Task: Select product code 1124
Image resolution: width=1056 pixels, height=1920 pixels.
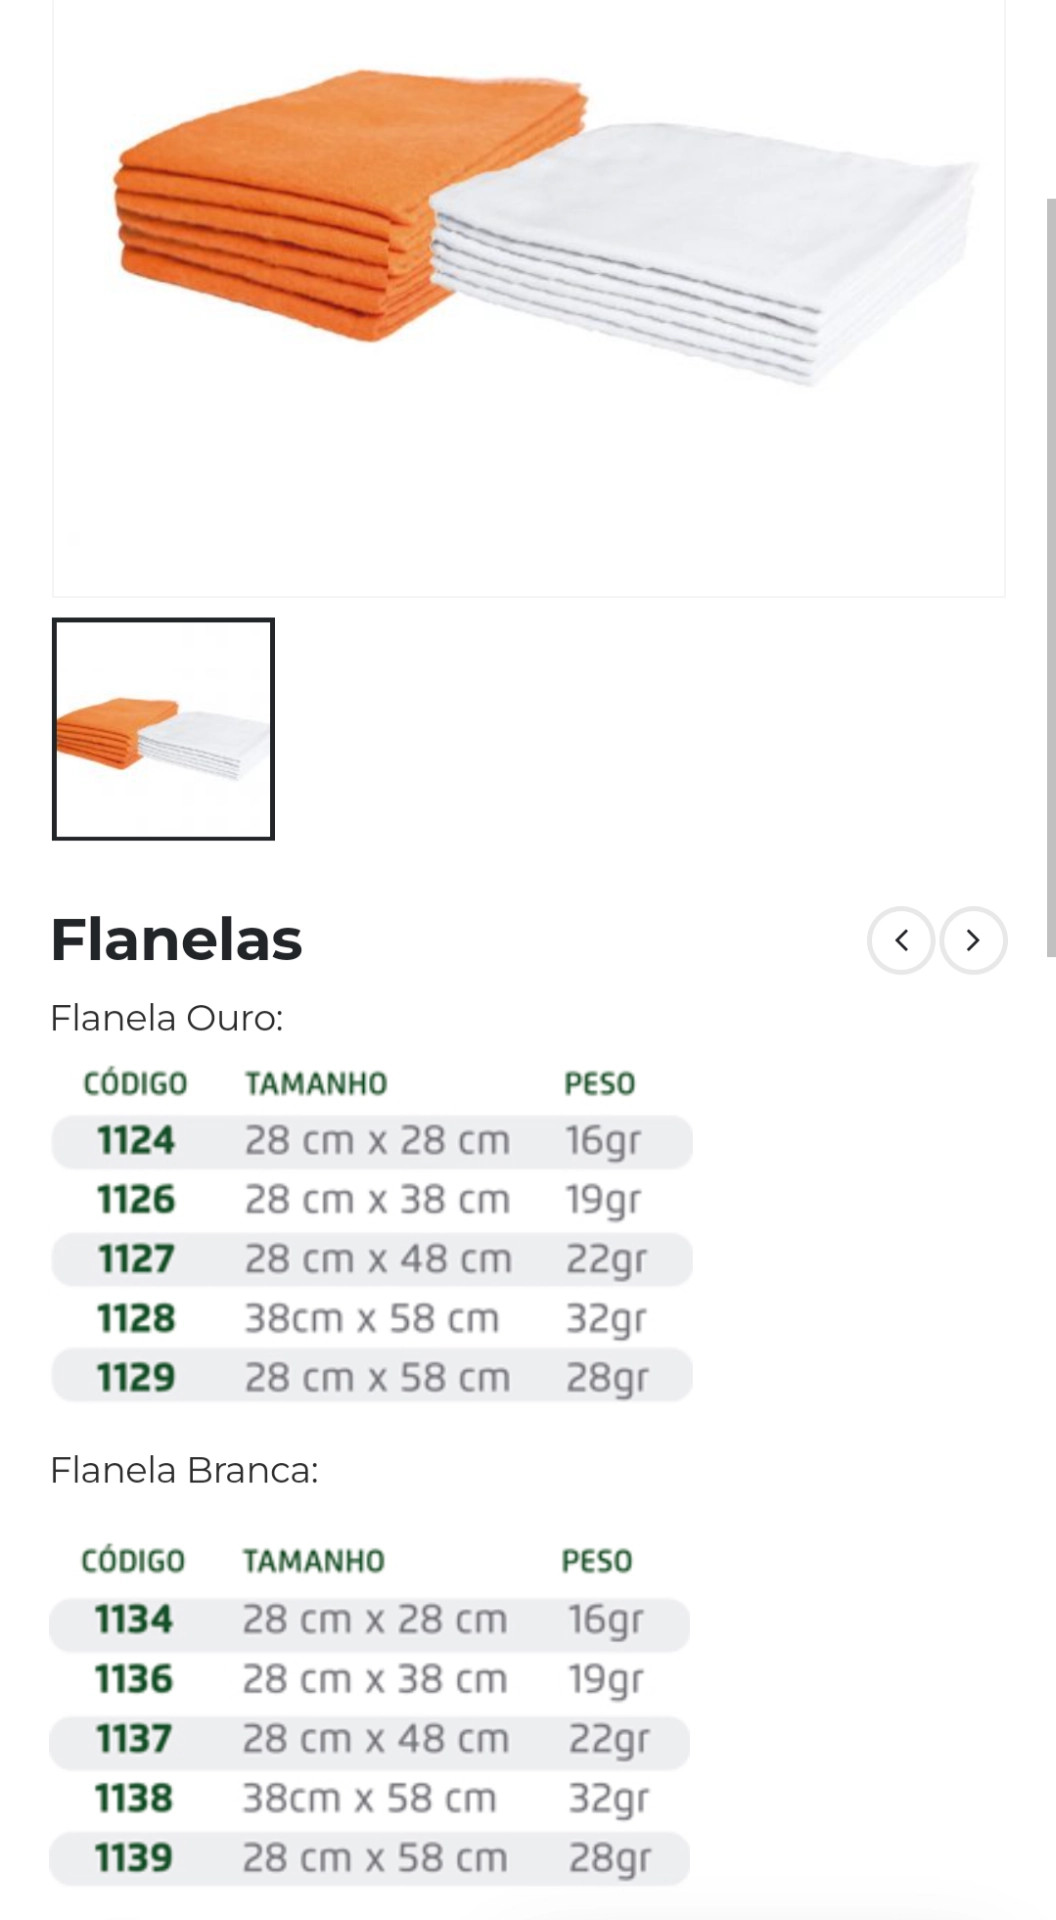Action: click(x=136, y=1141)
